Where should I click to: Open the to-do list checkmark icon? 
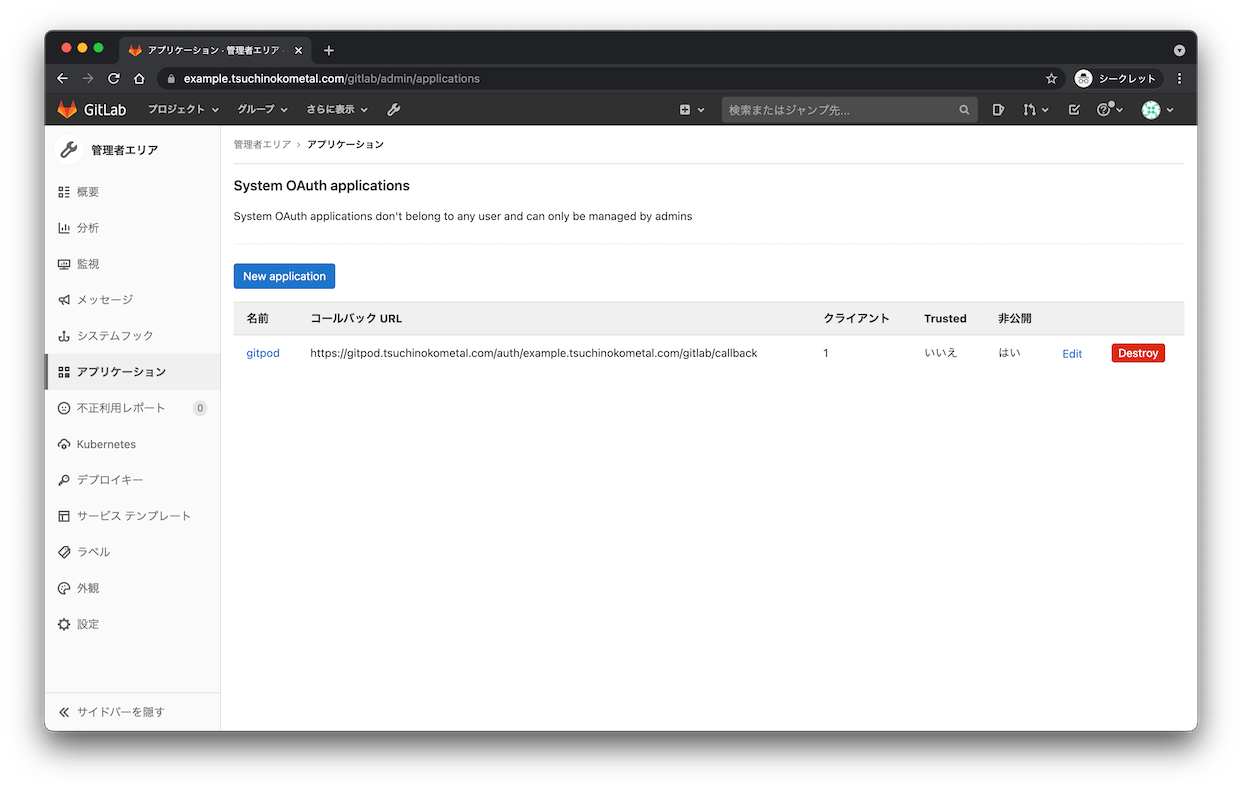point(1073,109)
